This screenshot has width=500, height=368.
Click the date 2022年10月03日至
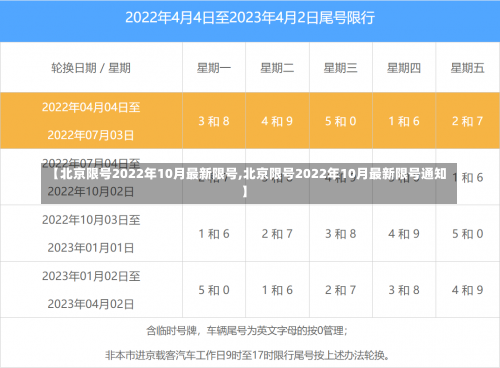point(91,220)
